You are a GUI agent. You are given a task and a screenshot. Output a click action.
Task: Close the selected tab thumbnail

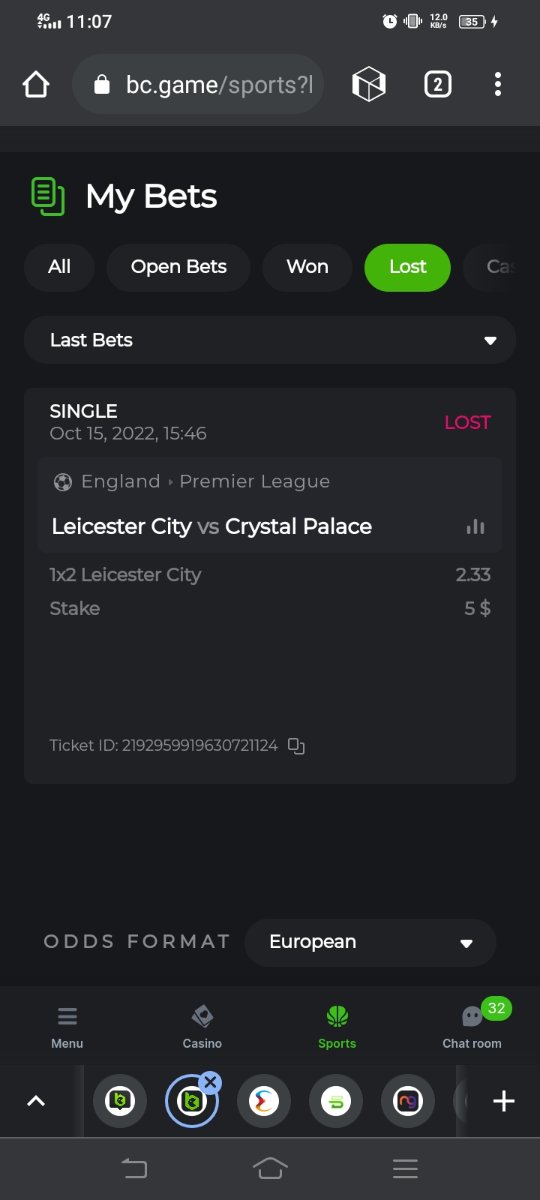point(210,1082)
